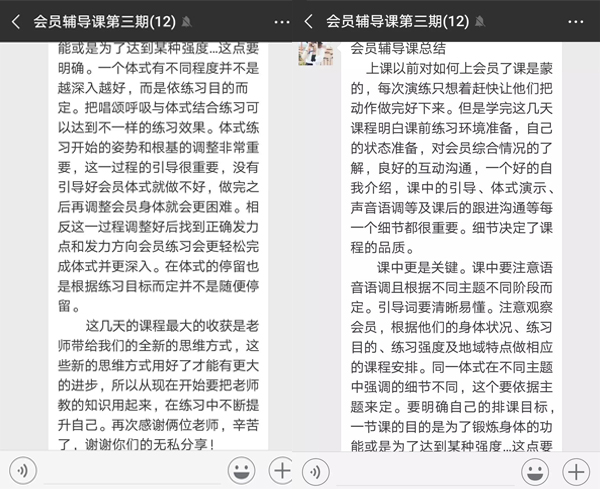Click the sender's avatar in right chat

316,52
